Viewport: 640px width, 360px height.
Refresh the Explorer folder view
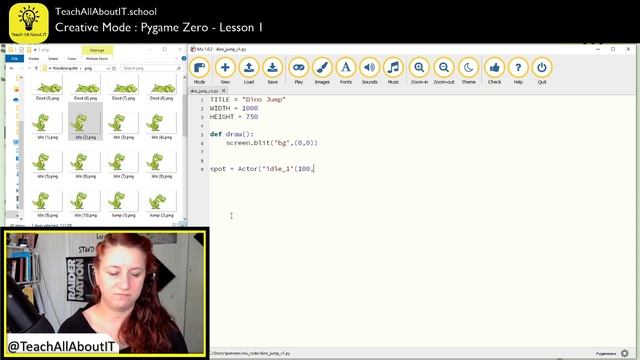(114, 69)
